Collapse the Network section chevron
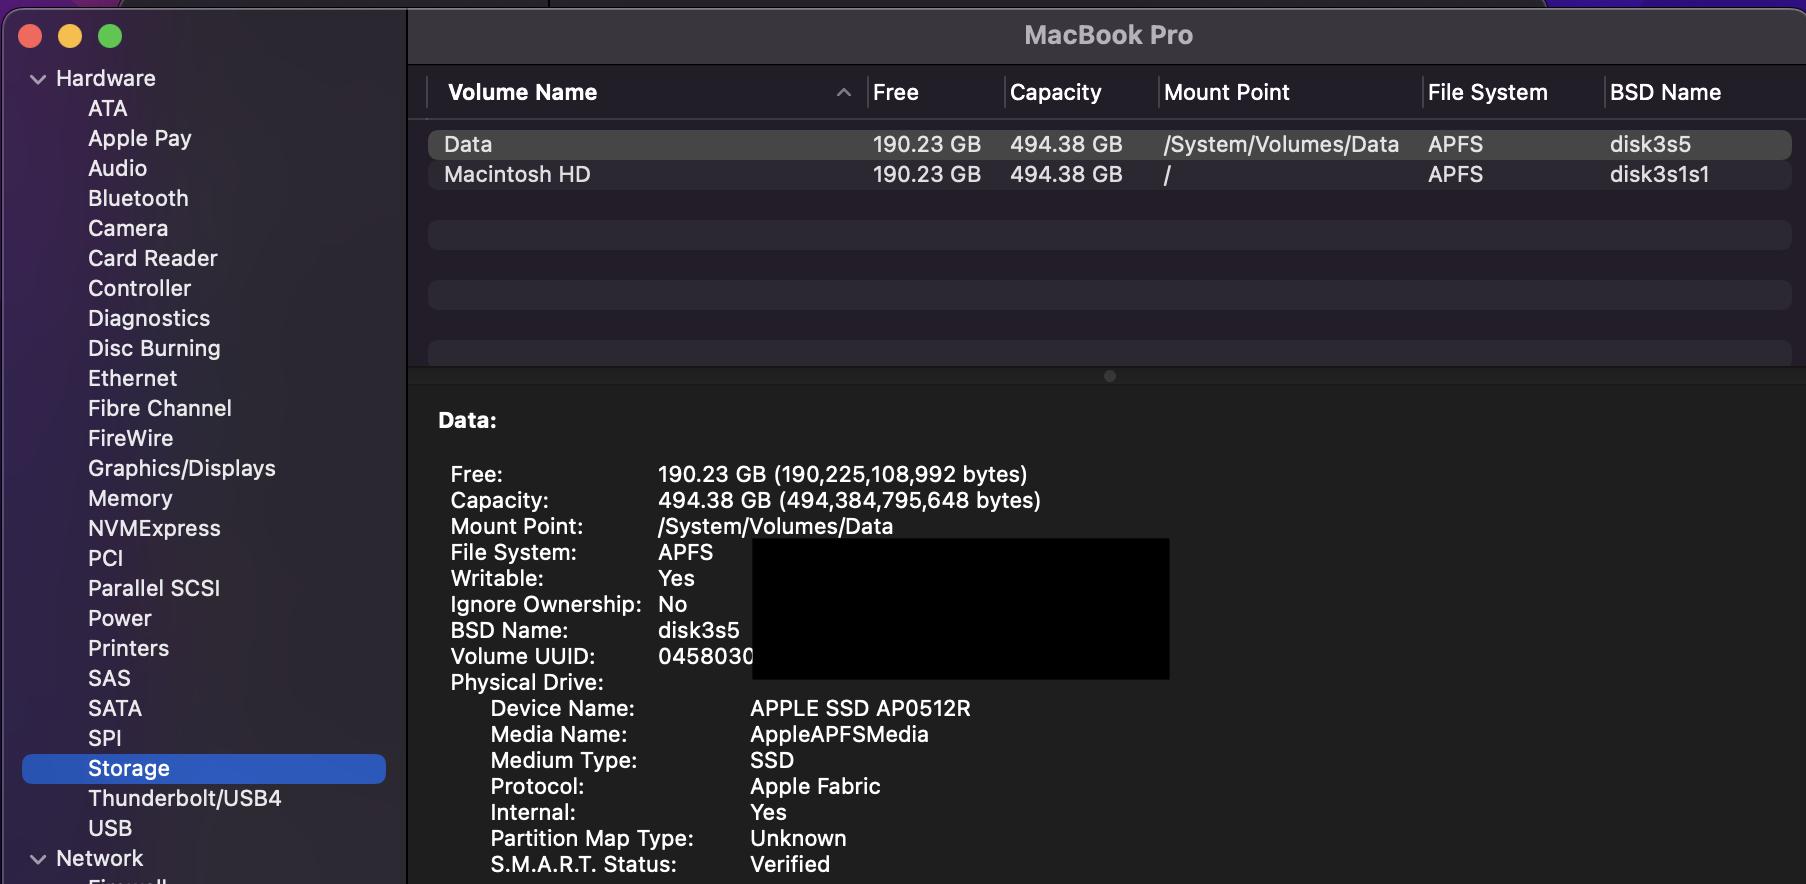The height and width of the screenshot is (884, 1806). [38, 859]
